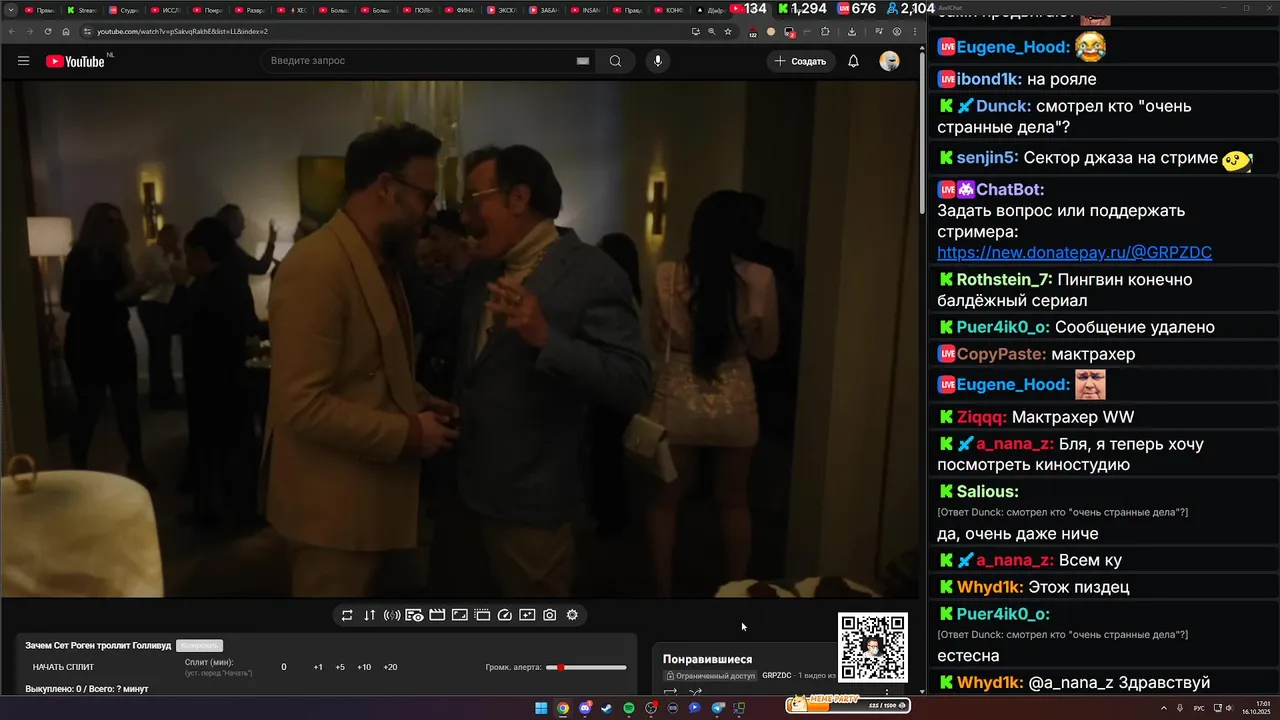1280x720 pixels.
Task: Click the eye view icon in the player toolbar
Action: pos(414,615)
